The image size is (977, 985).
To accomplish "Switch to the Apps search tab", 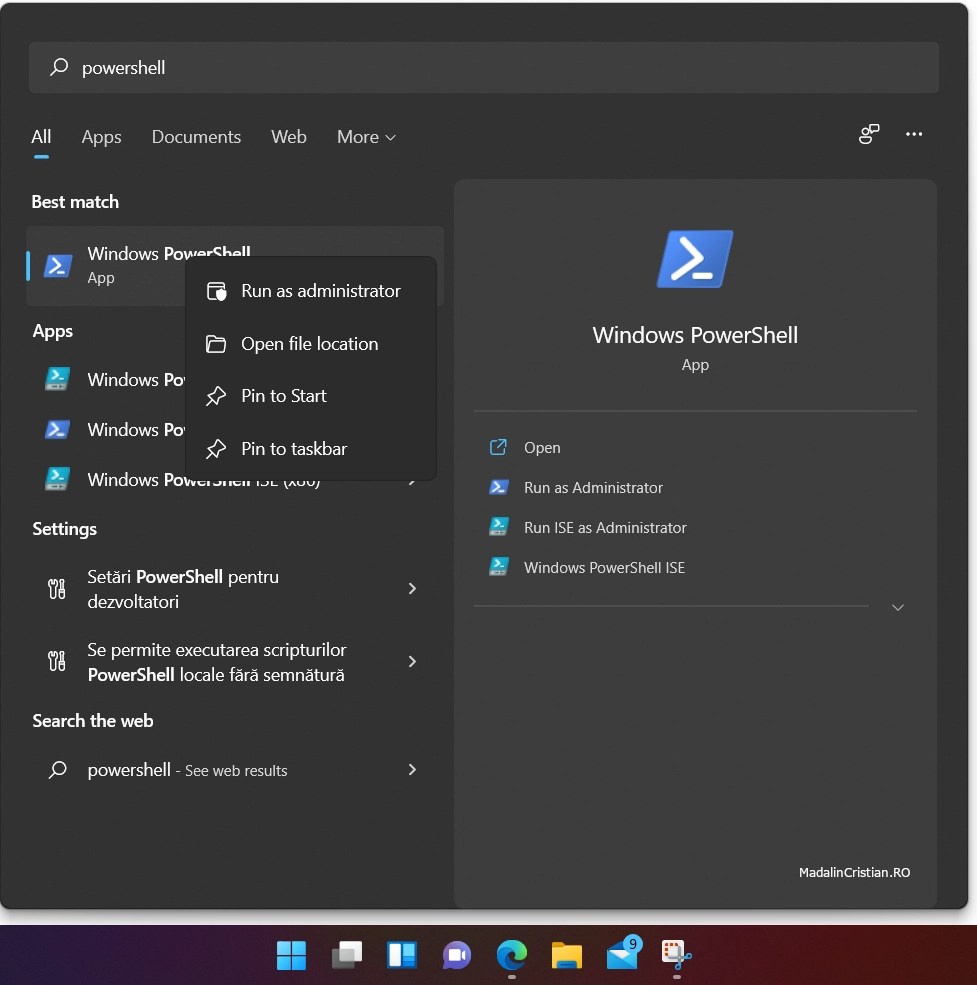I will [101, 137].
